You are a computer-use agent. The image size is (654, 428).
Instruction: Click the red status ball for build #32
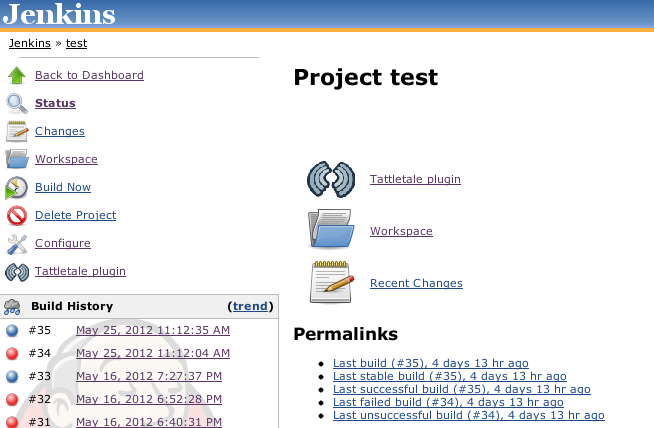point(12,399)
